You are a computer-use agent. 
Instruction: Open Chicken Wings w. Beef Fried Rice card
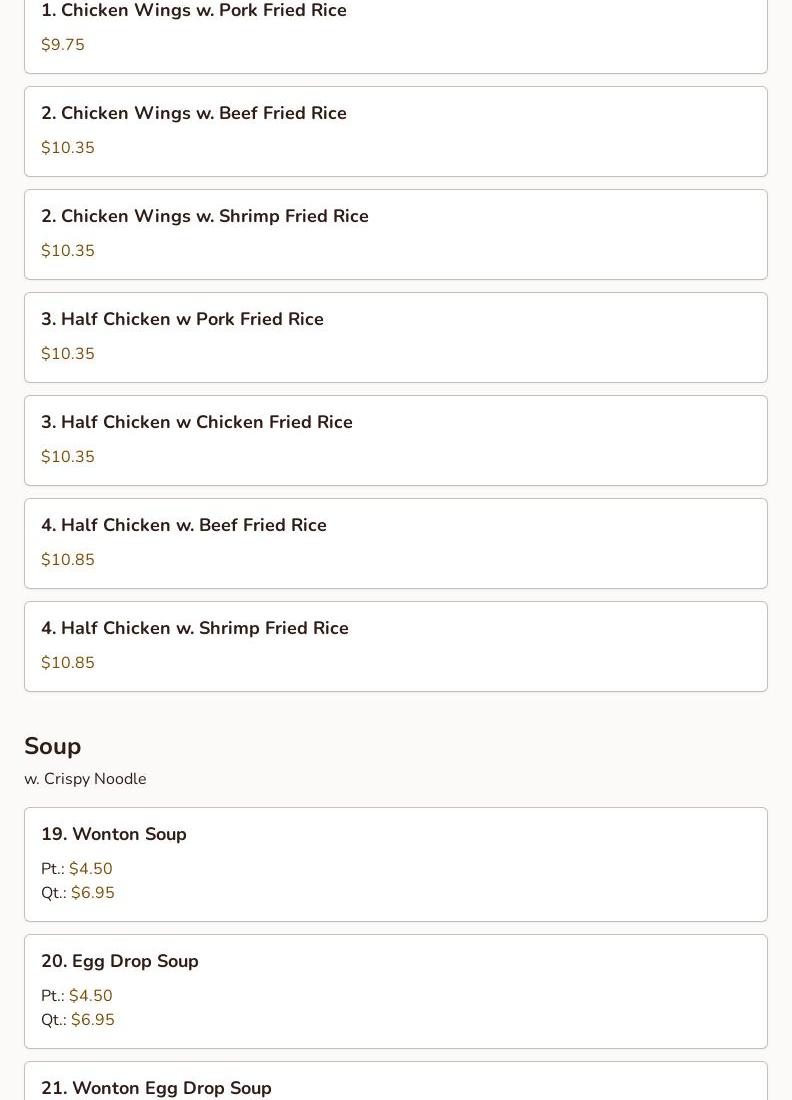(x=396, y=131)
